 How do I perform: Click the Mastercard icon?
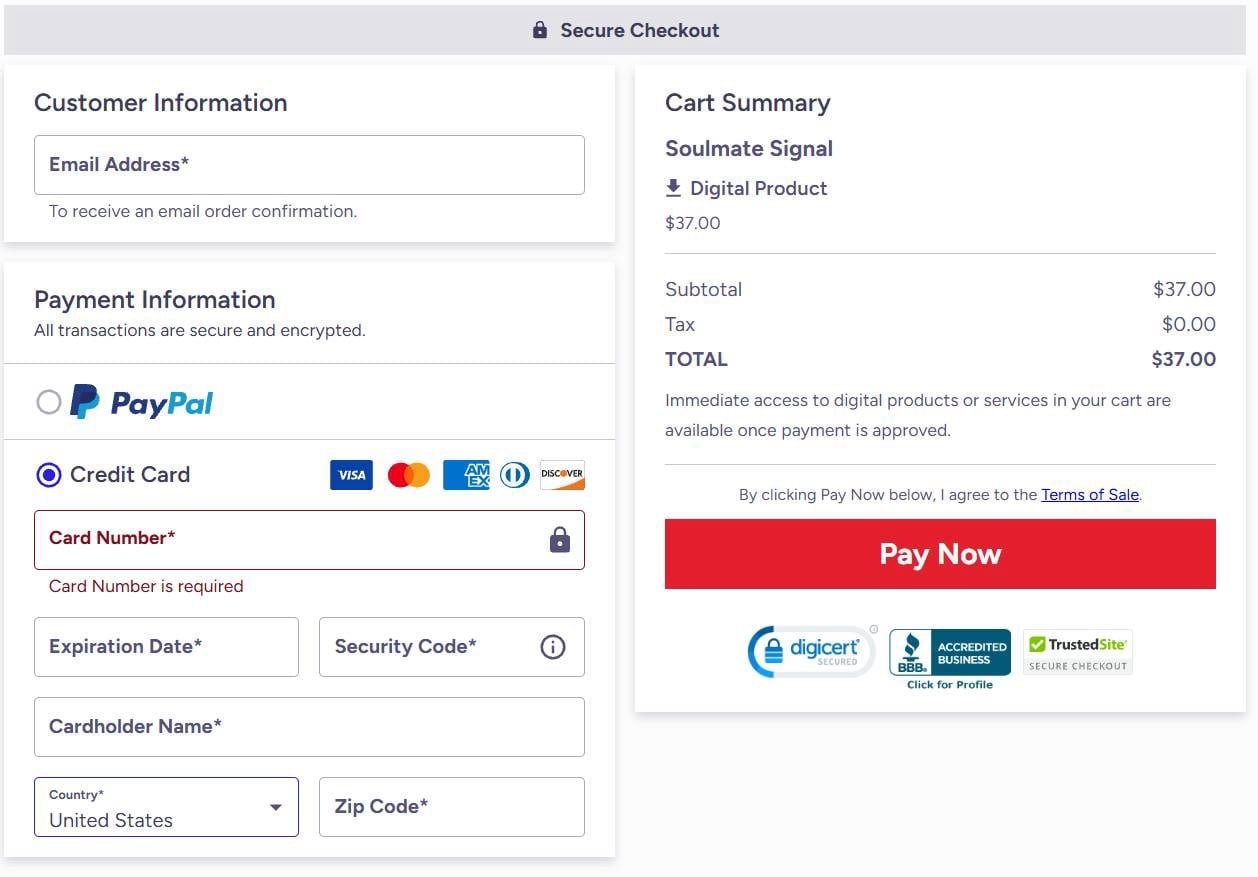[x=406, y=475]
